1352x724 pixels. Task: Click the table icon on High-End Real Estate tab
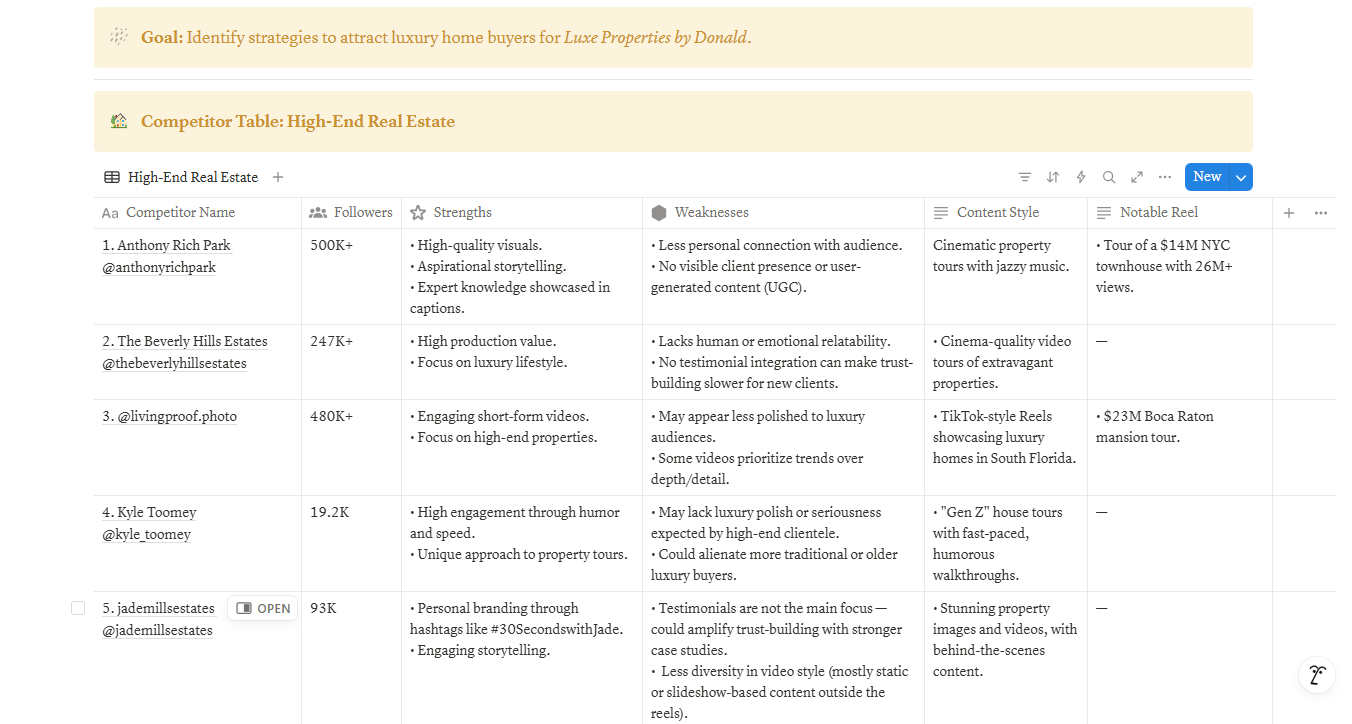coord(112,177)
